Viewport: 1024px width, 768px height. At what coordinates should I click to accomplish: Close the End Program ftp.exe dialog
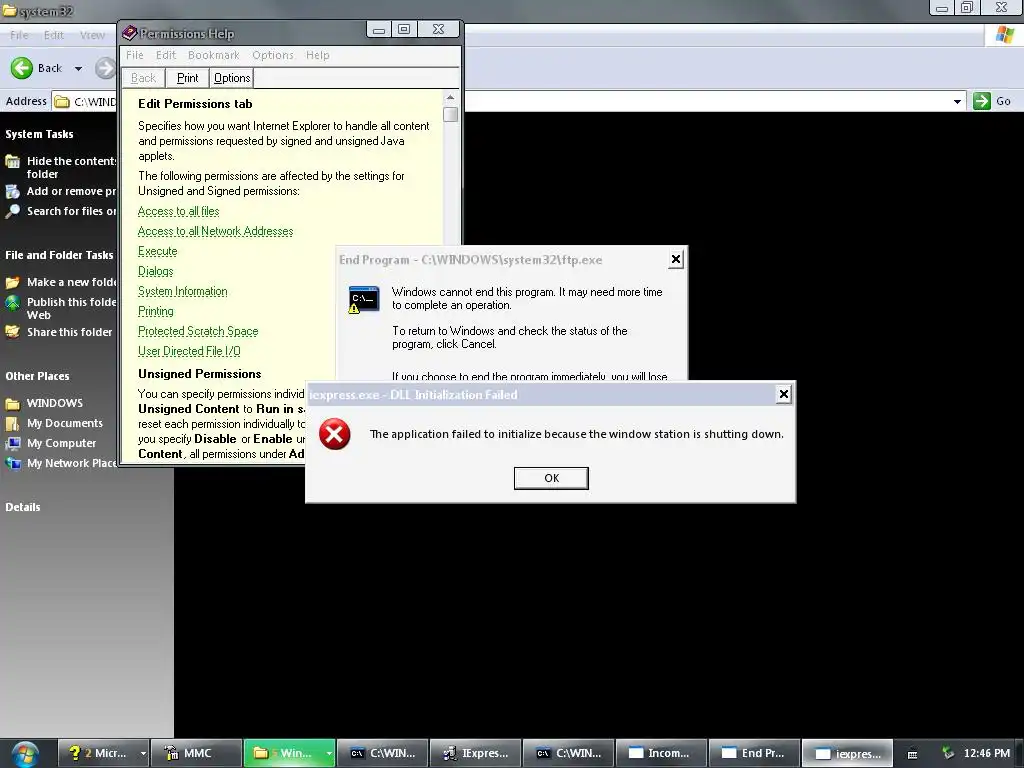coord(676,259)
